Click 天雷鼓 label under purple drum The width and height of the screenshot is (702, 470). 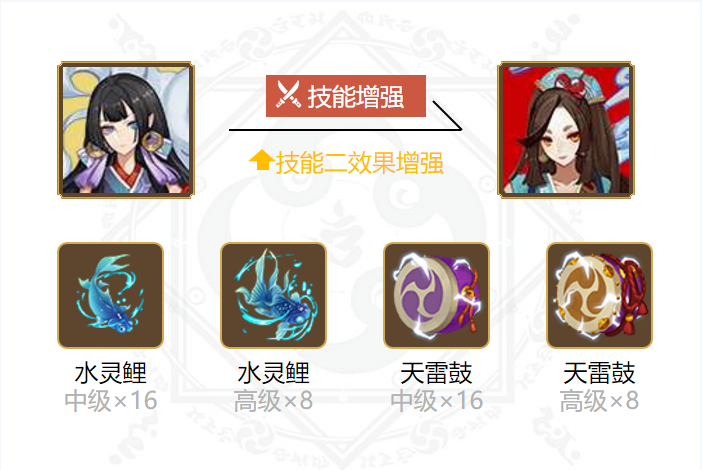point(437,373)
